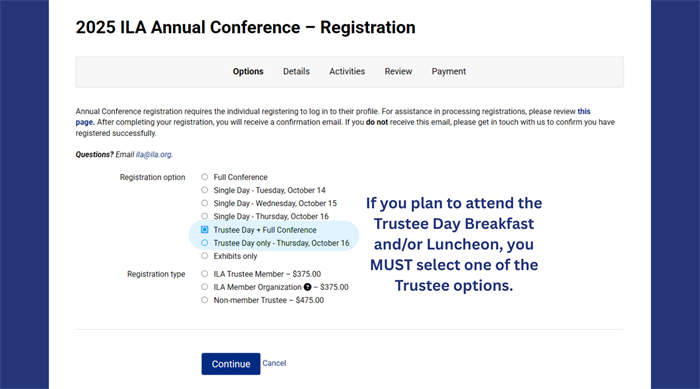Select Trustee Day + Full Conference option
The width and height of the screenshot is (700, 389).
point(204,230)
